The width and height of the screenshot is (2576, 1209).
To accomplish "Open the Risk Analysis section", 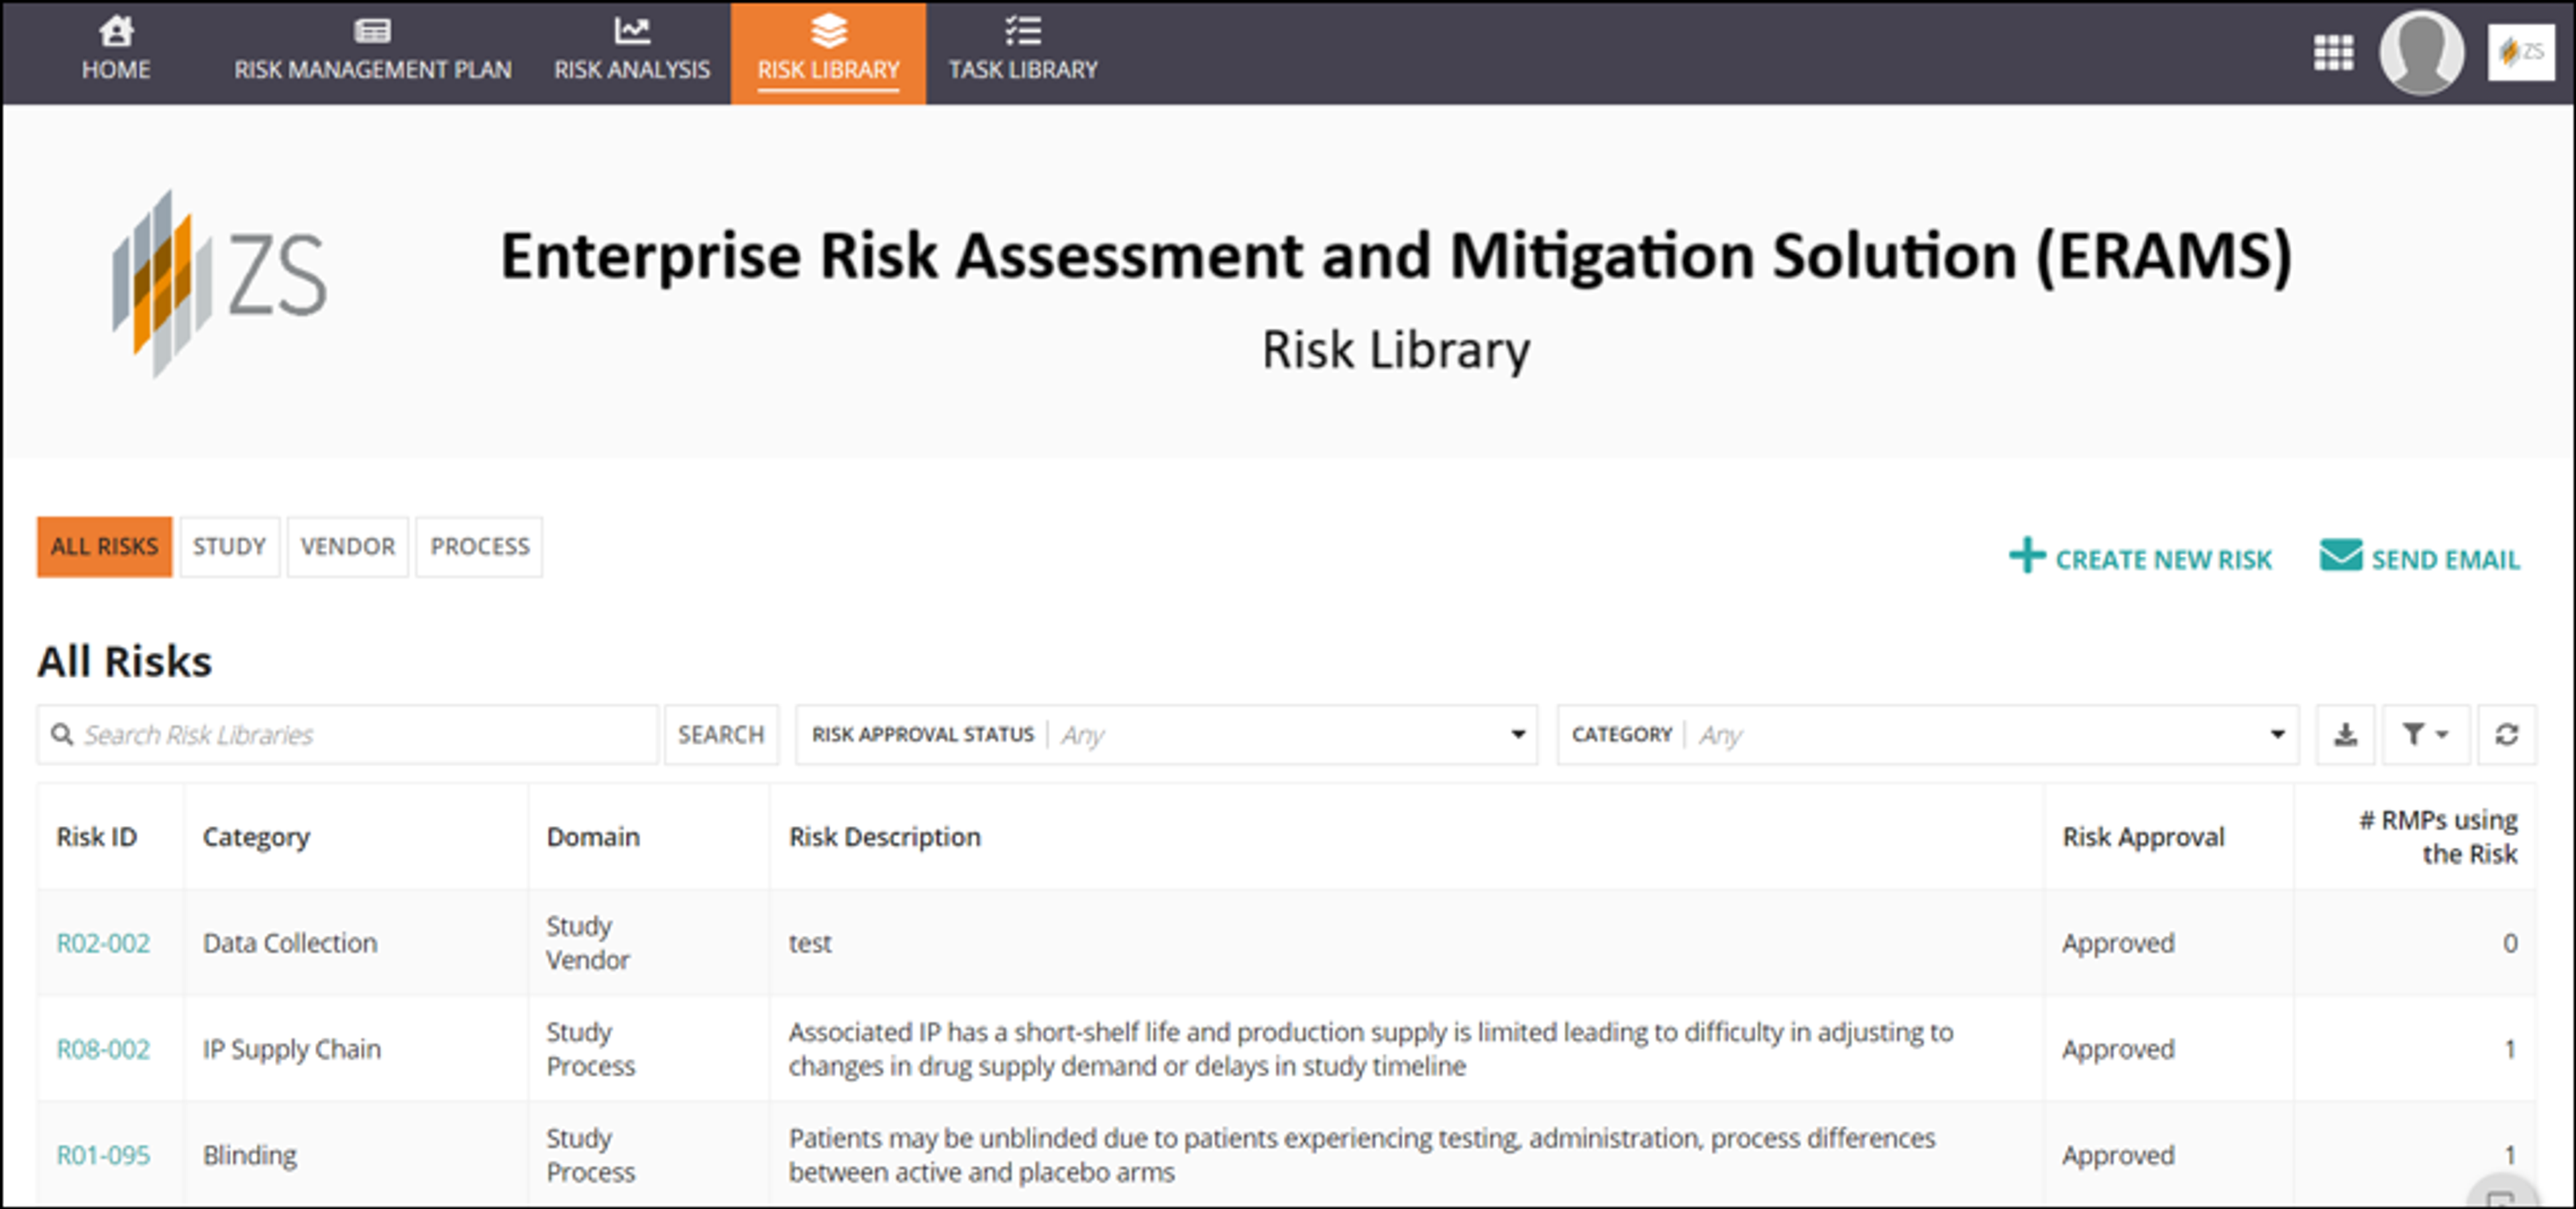I will (632, 50).
